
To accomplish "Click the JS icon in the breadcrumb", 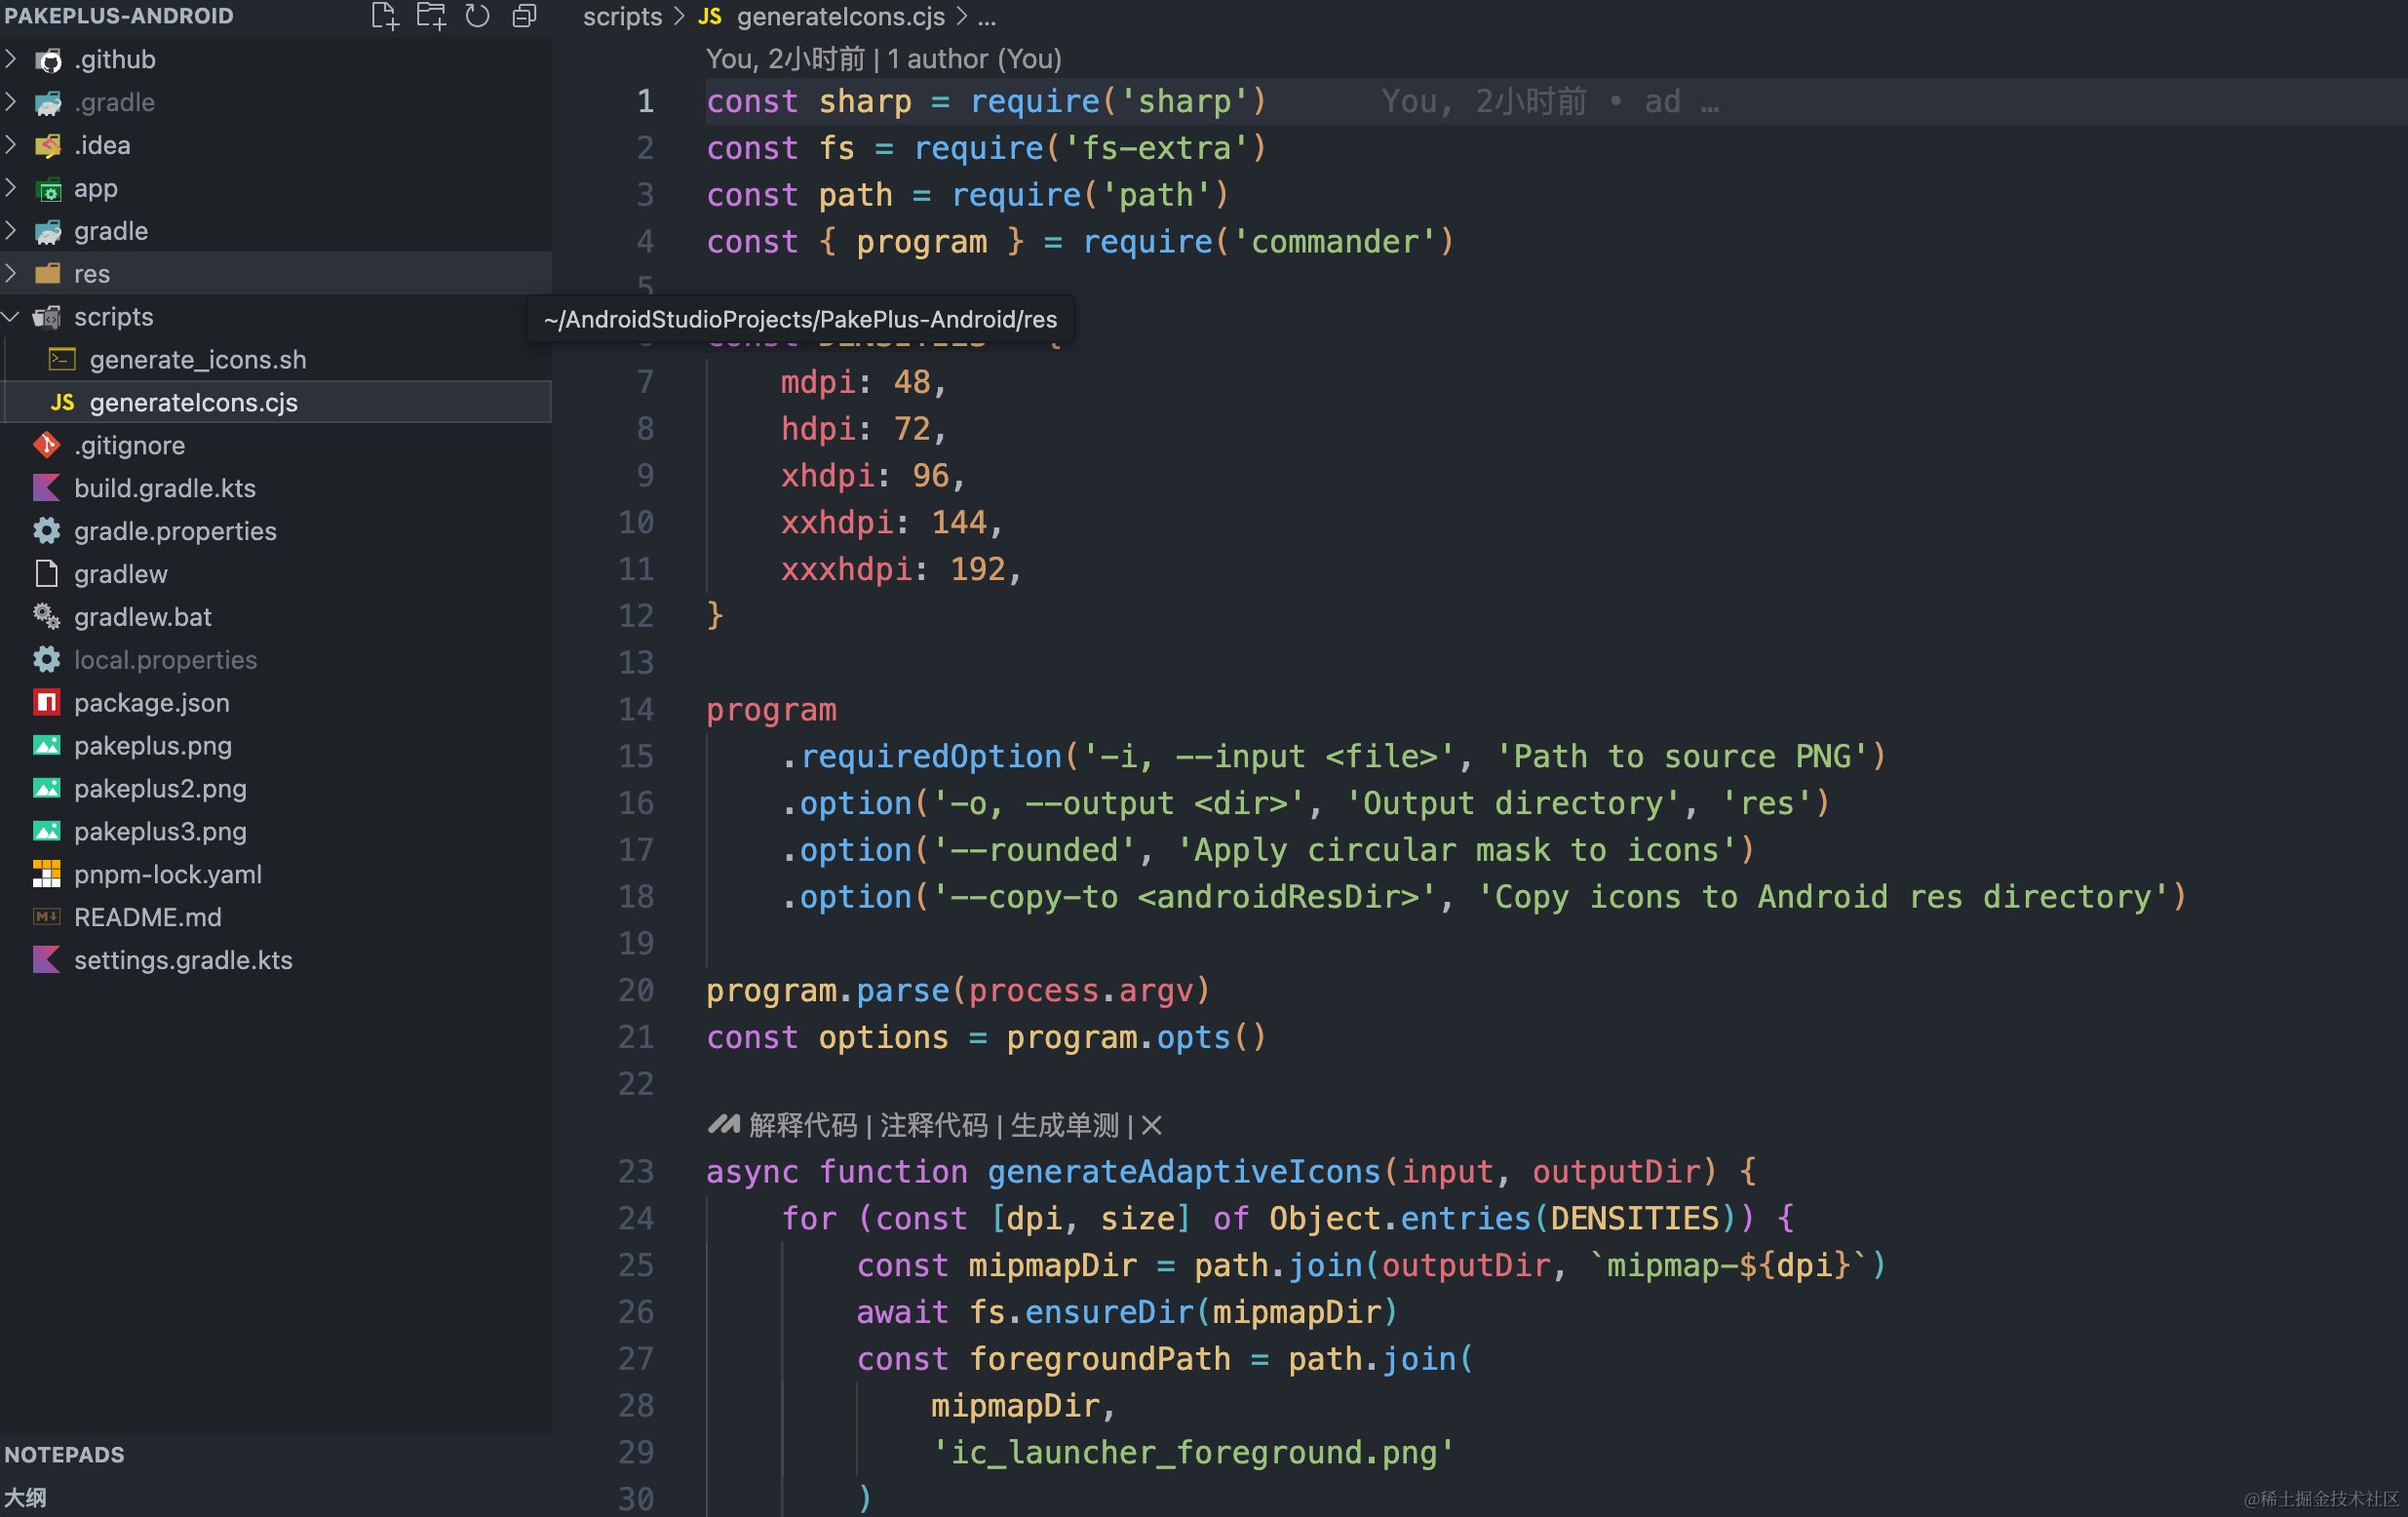I will tap(710, 16).
